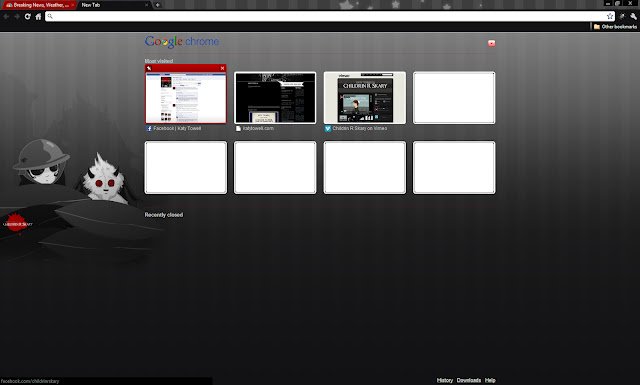Close the New Tab tab
This screenshot has width=640, height=385.
click(x=147, y=5)
